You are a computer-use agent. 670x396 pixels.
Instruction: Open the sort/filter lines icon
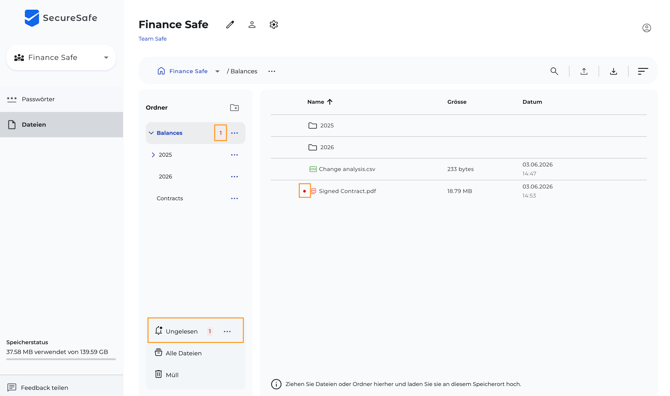pyautogui.click(x=643, y=71)
